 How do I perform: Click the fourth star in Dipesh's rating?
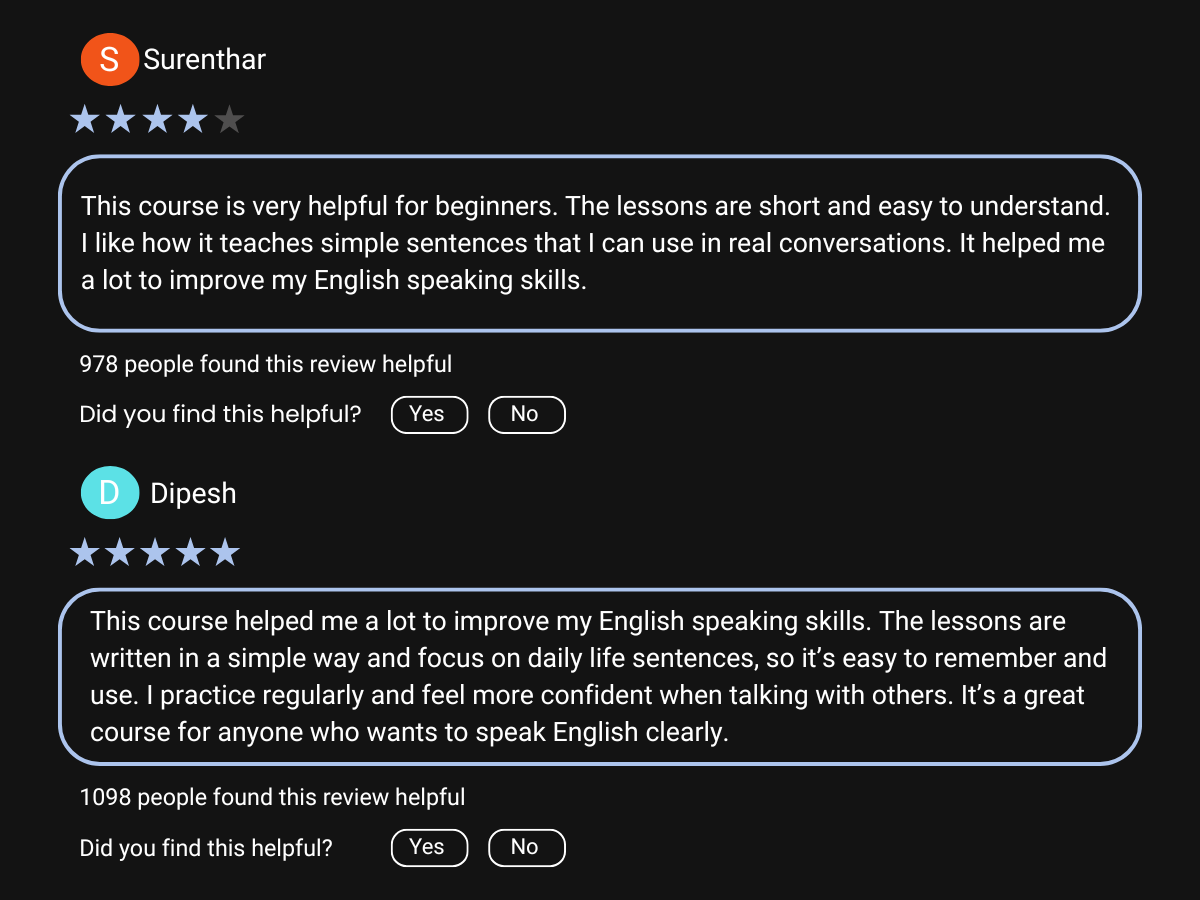pos(191,553)
